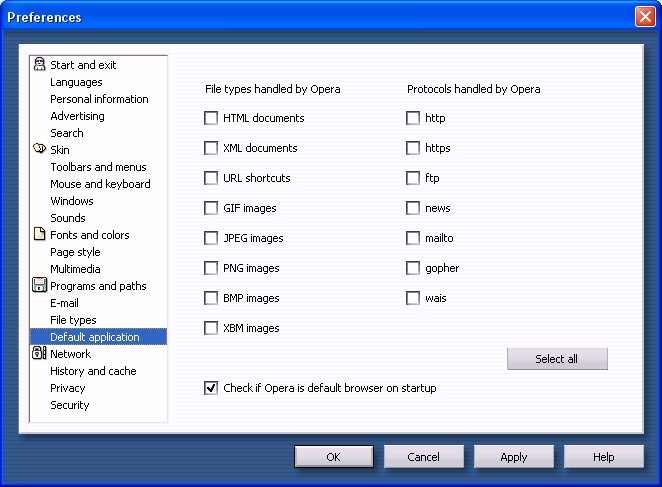
Task: Enable the XBM images checkbox
Action: 211,328
